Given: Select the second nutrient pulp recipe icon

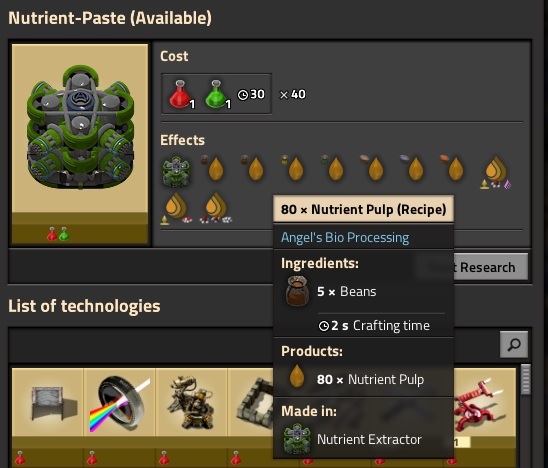Looking at the screenshot, I should [253, 168].
